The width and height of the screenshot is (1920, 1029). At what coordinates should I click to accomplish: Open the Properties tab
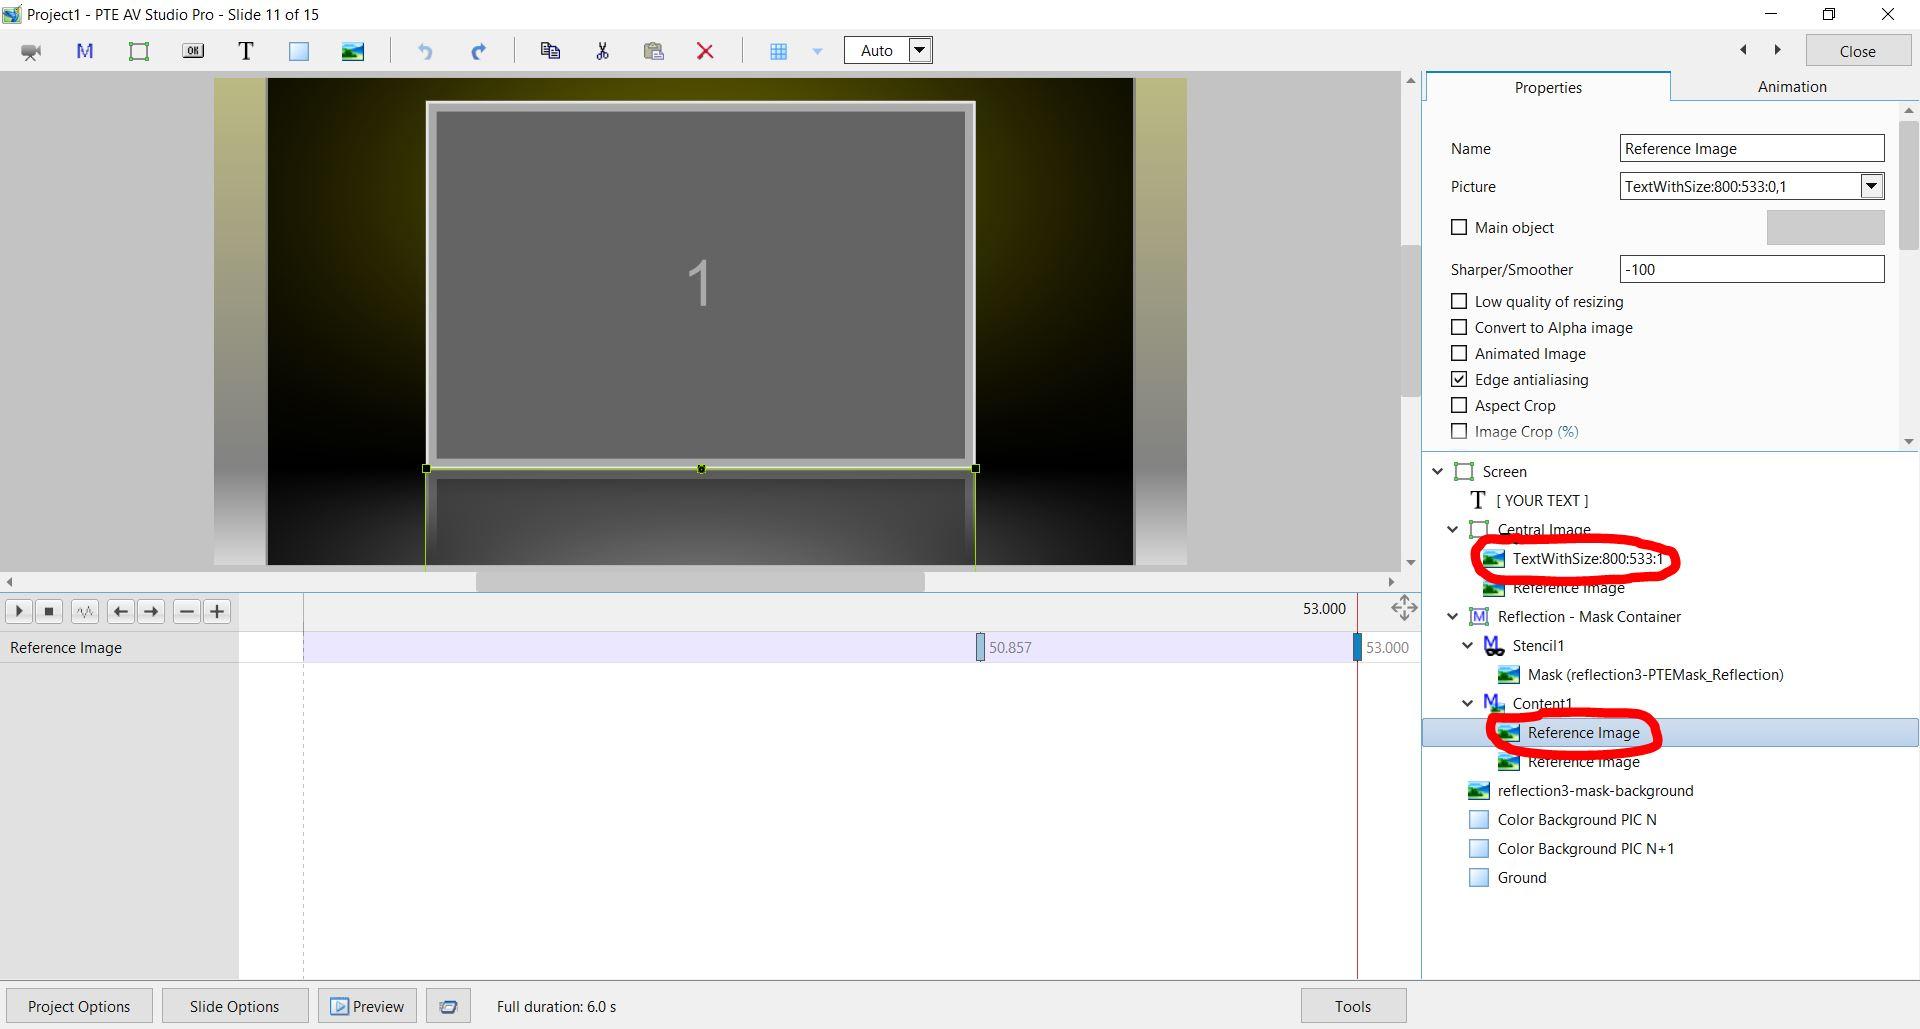tap(1547, 88)
